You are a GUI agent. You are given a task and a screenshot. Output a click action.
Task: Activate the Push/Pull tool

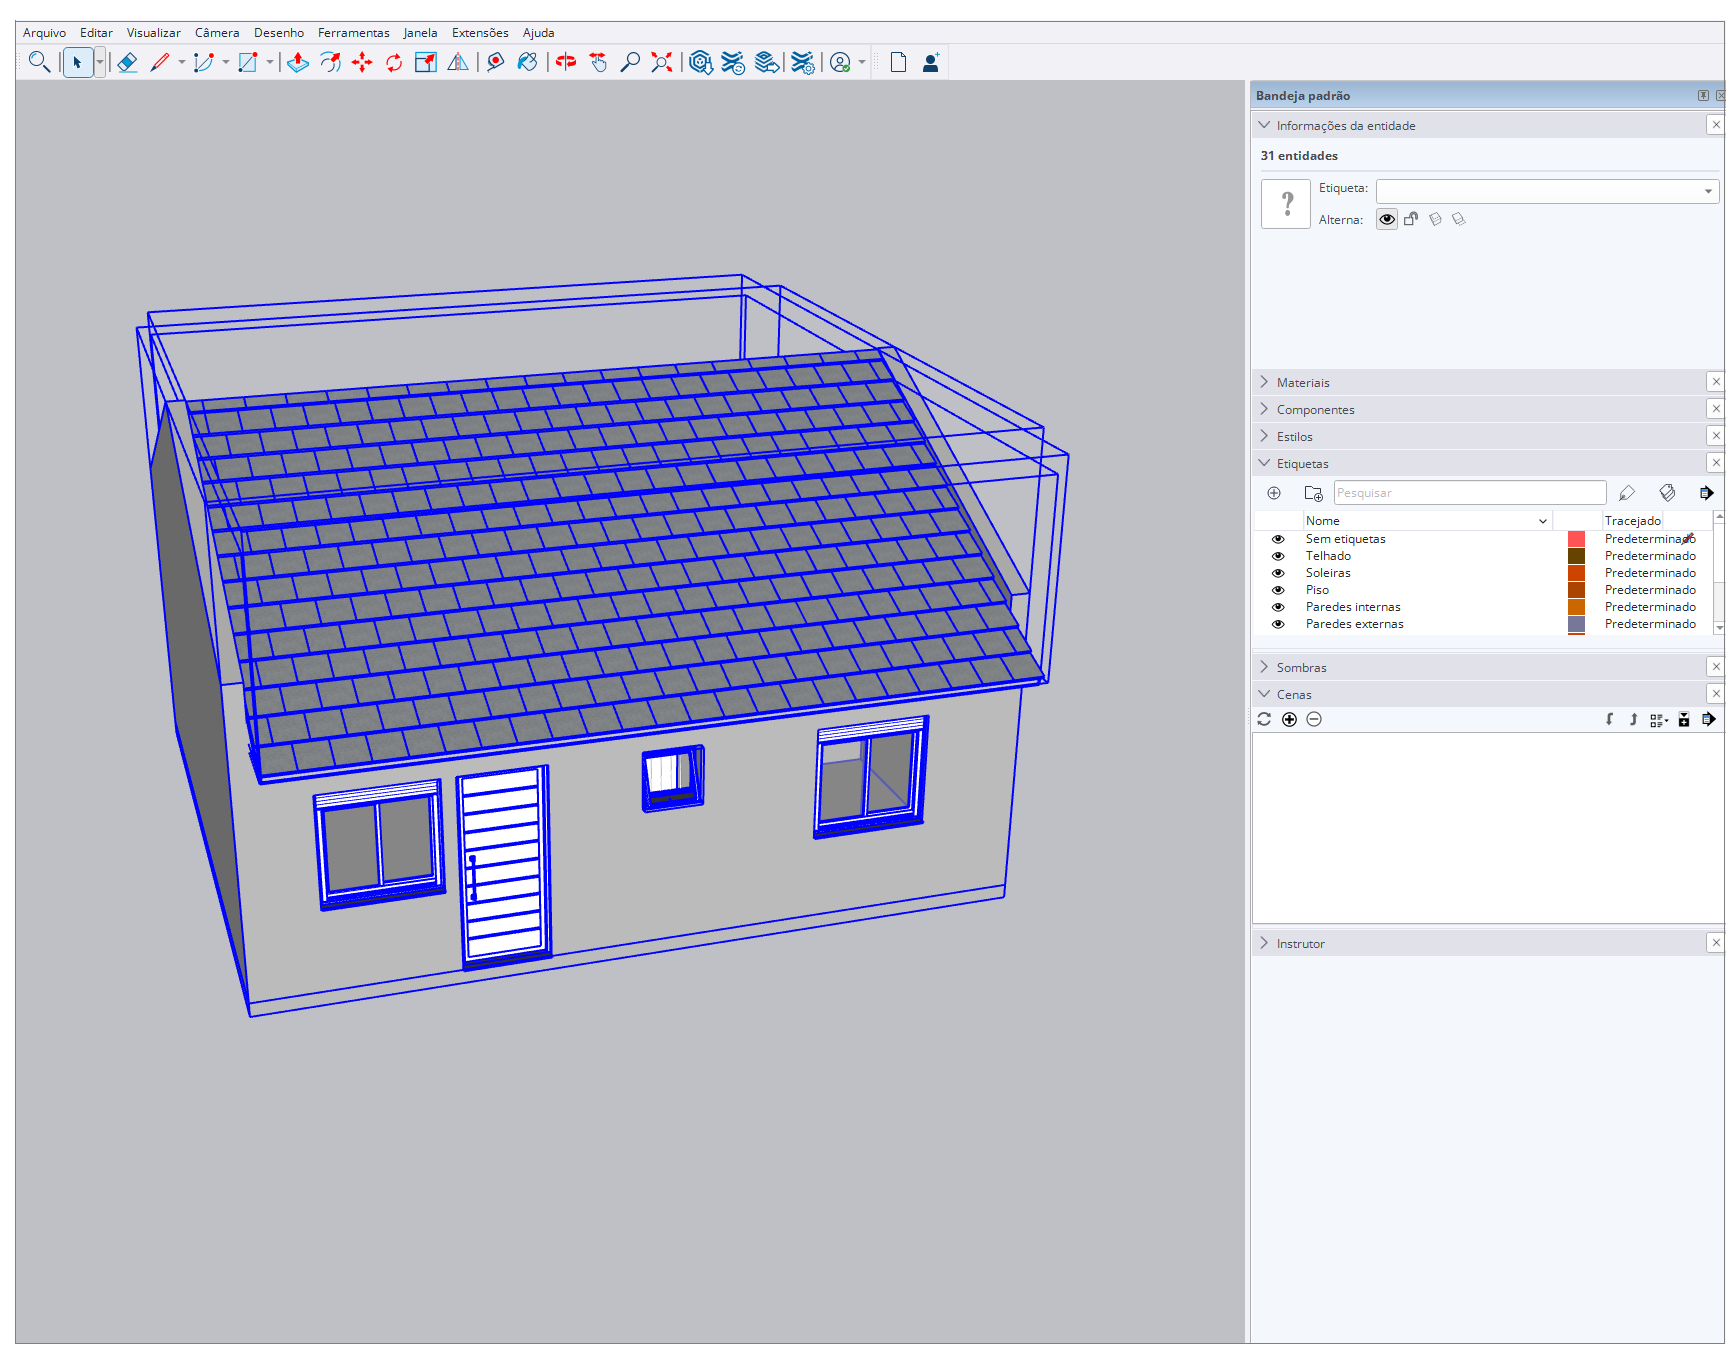pos(297,63)
